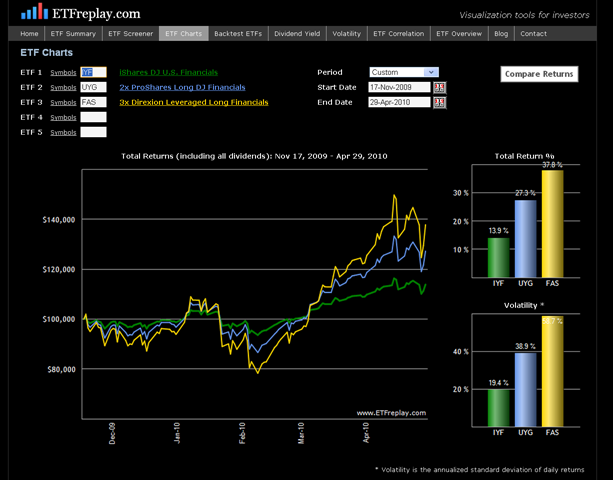
Task: Open the 3x Direxion Leveraged Long Financials link
Action: coord(185,102)
